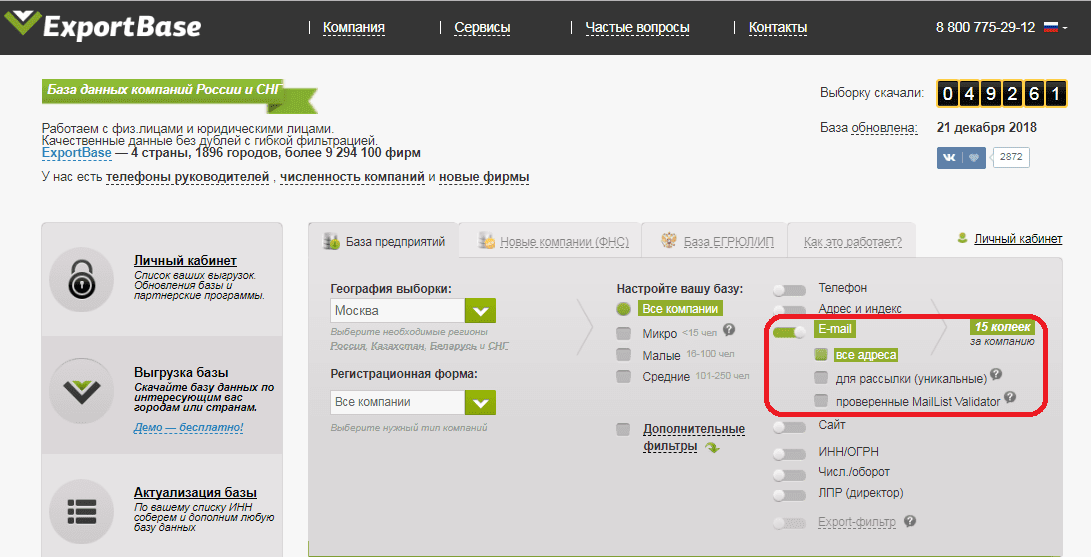Check для рассылки (уникальные) checkbox
Screen dimensions: 1091x557
(821, 378)
